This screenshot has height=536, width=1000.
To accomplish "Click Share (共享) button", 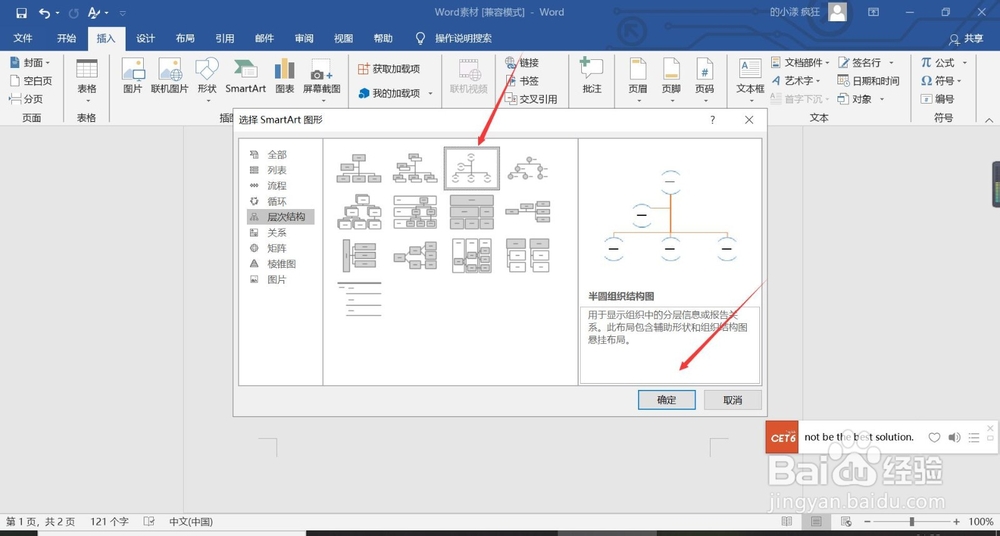I will pyautogui.click(x=966, y=38).
